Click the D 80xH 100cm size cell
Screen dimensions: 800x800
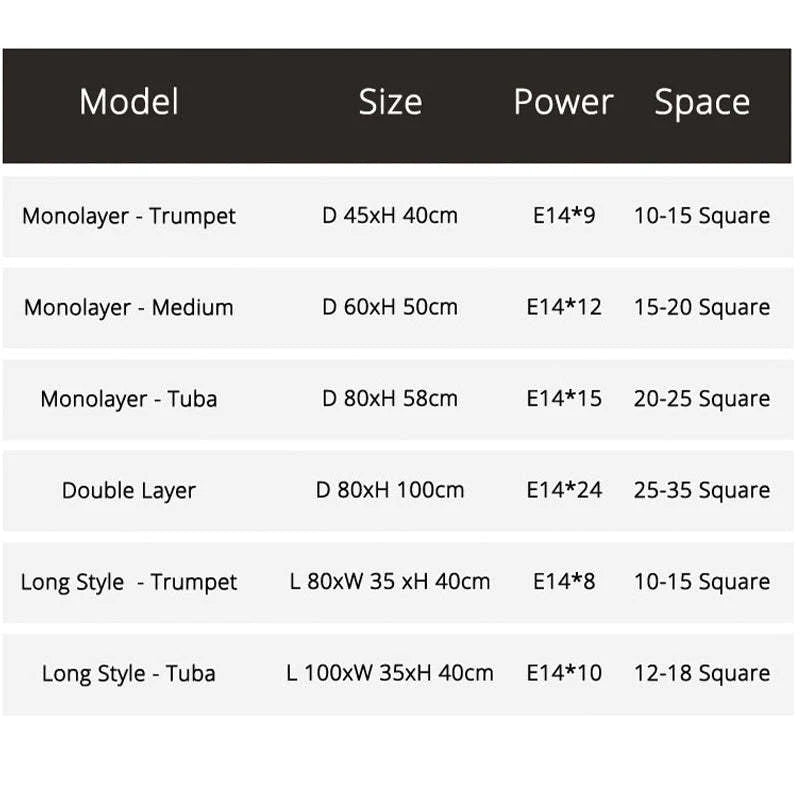coord(390,490)
